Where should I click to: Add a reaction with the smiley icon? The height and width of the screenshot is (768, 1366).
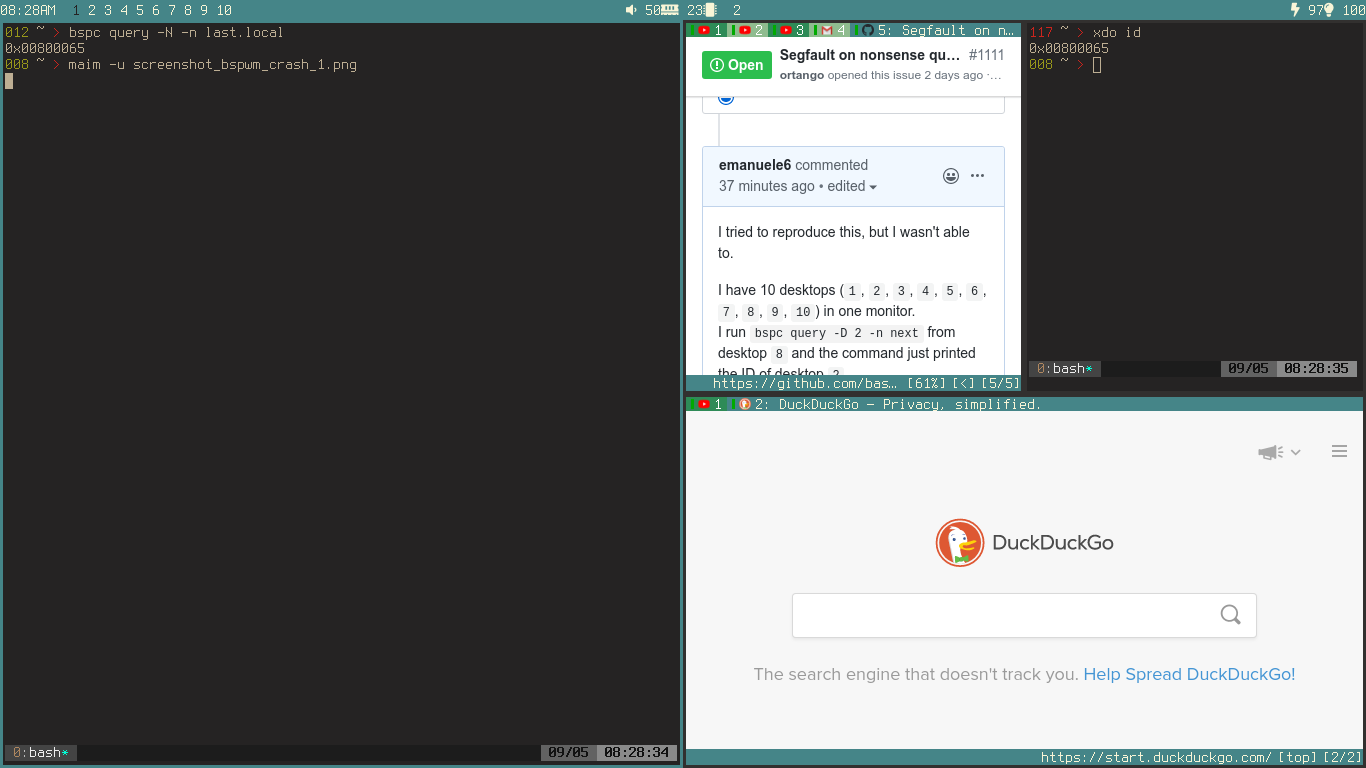coord(950,175)
